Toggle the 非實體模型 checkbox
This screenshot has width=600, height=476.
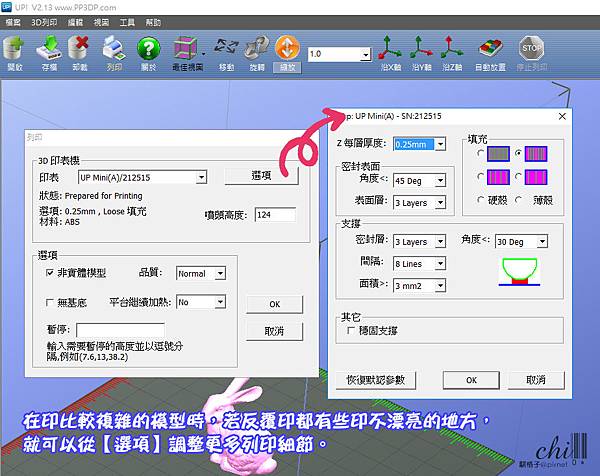(50, 272)
